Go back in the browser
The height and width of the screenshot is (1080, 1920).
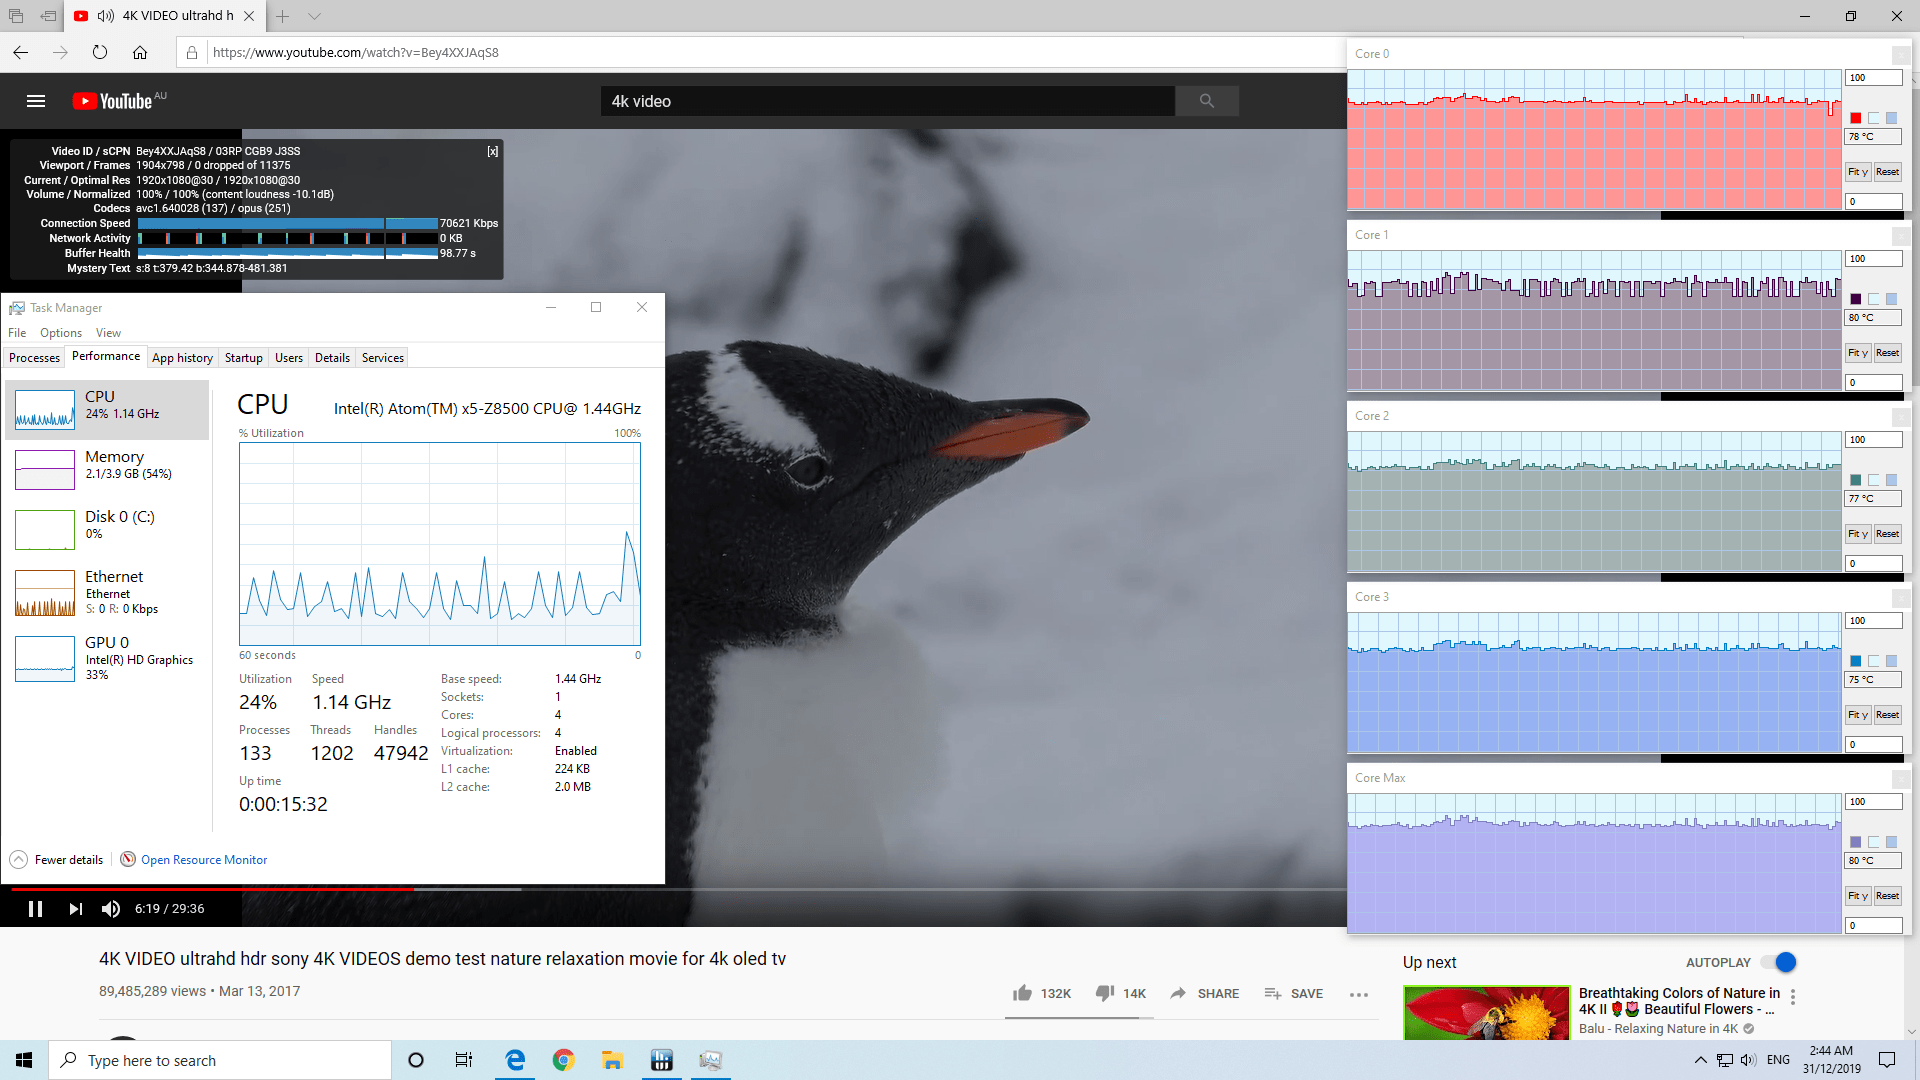click(x=21, y=52)
